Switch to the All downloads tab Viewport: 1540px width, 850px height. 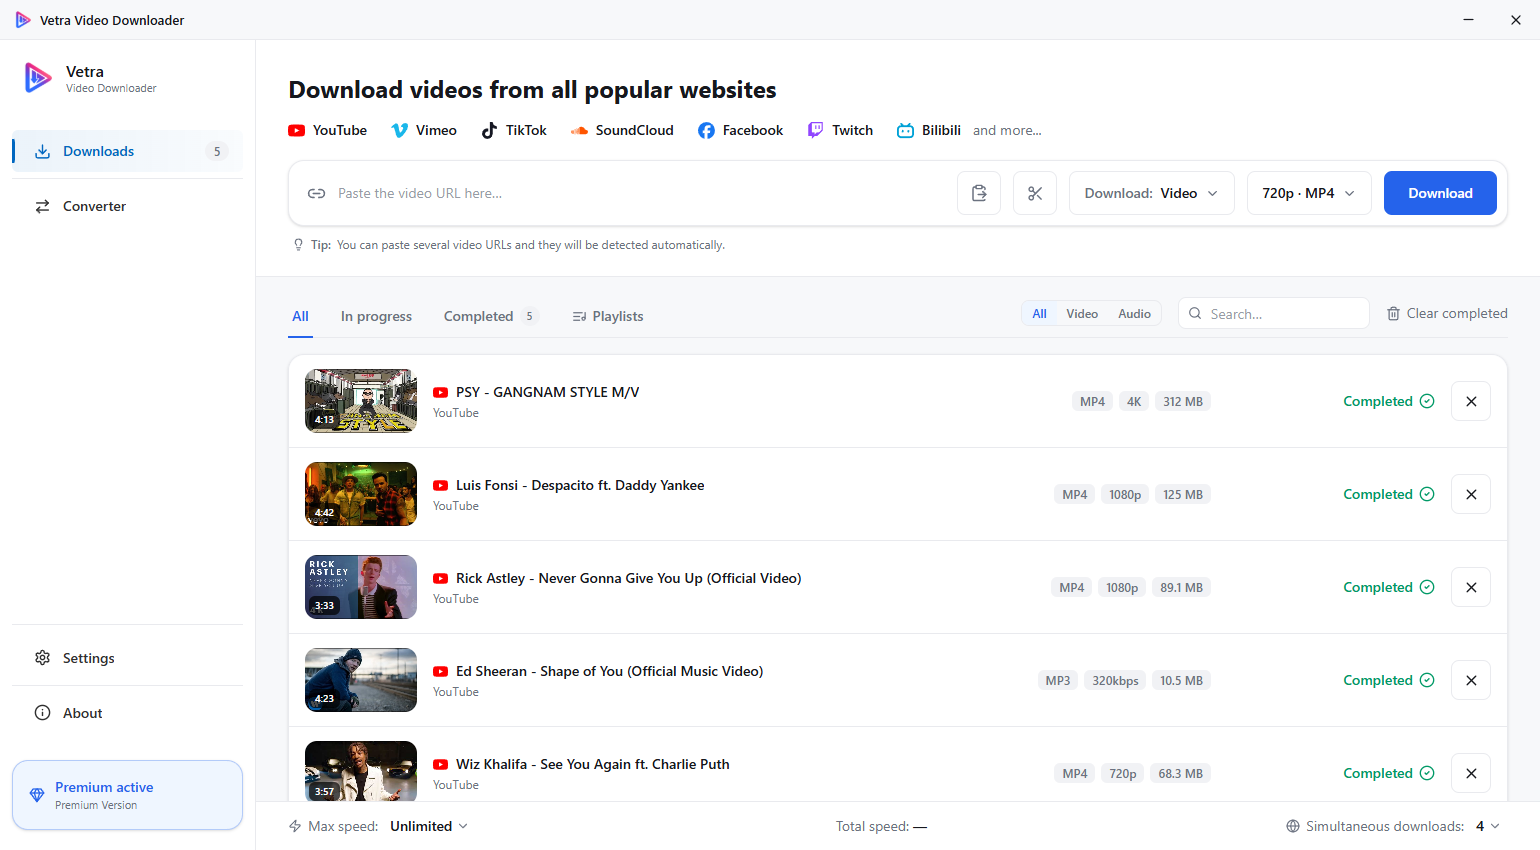coord(300,316)
